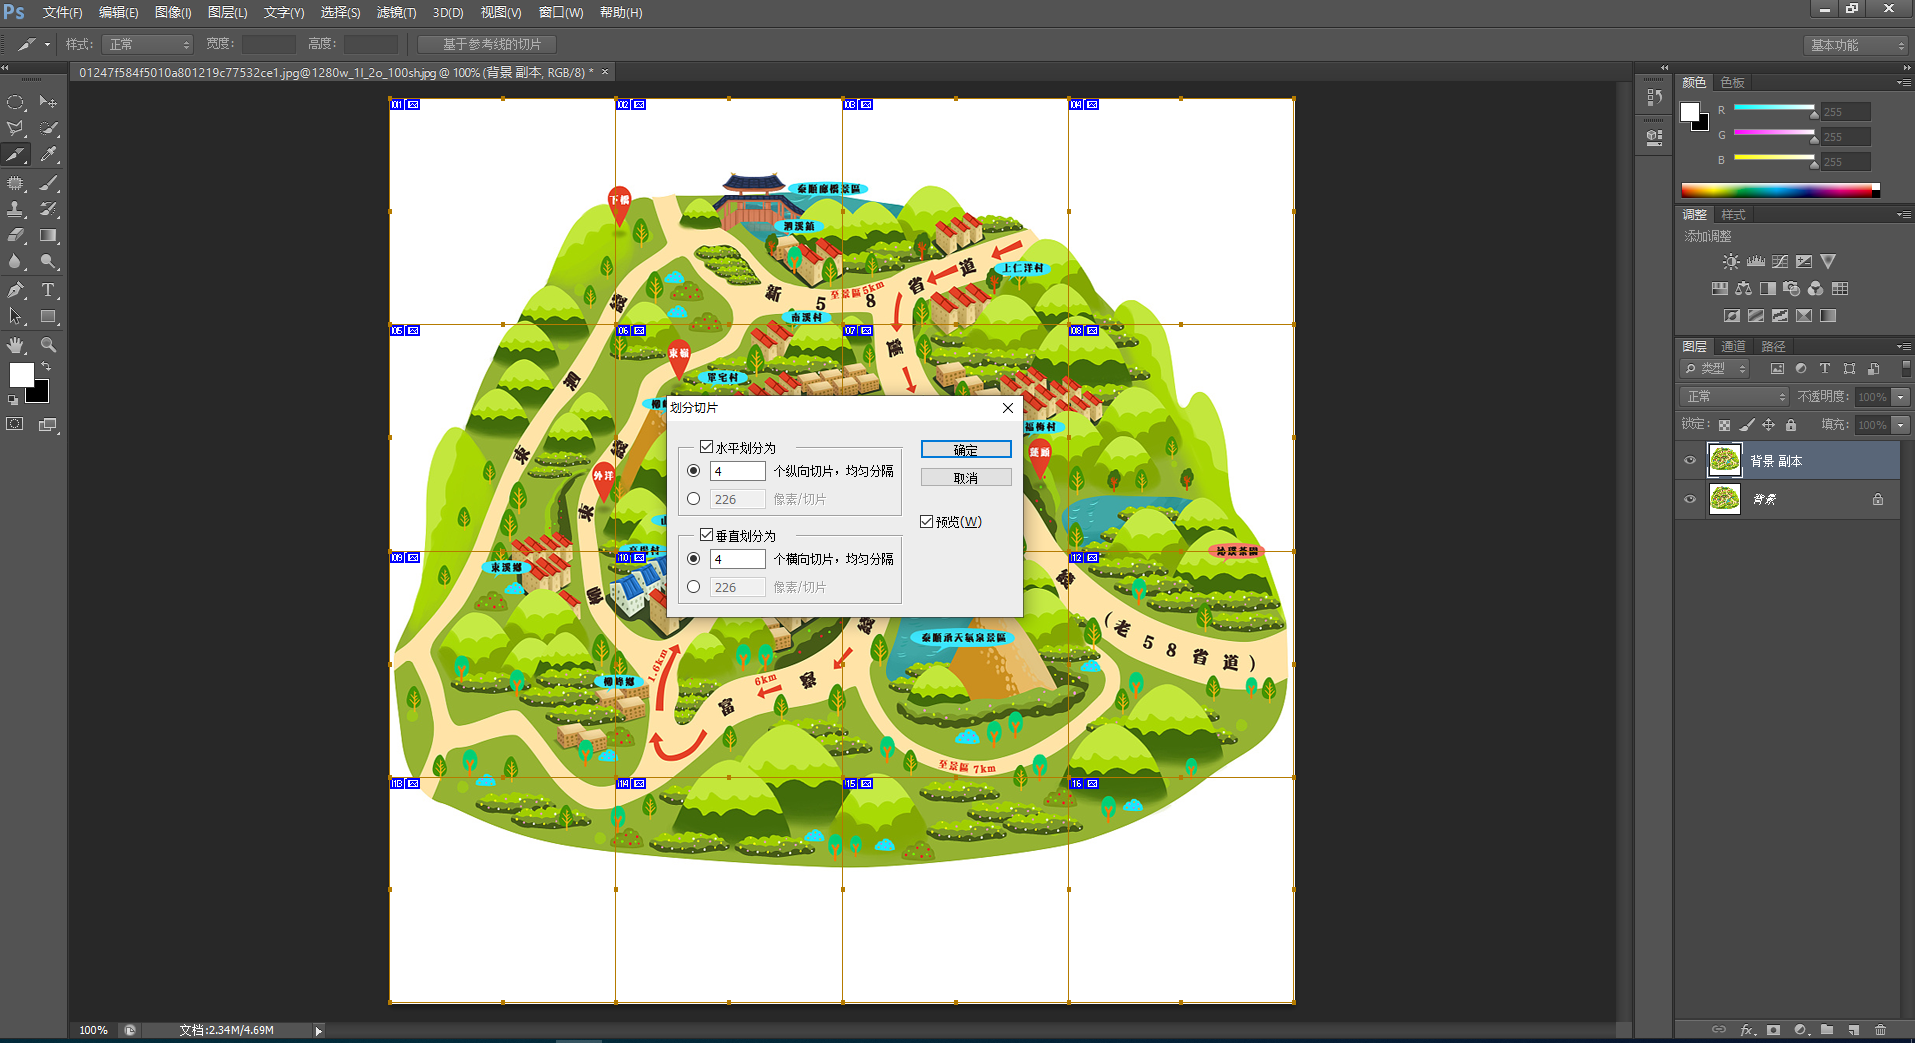Image resolution: width=1915 pixels, height=1043 pixels.
Task: Open the 图像(I) menu
Action: (x=173, y=12)
